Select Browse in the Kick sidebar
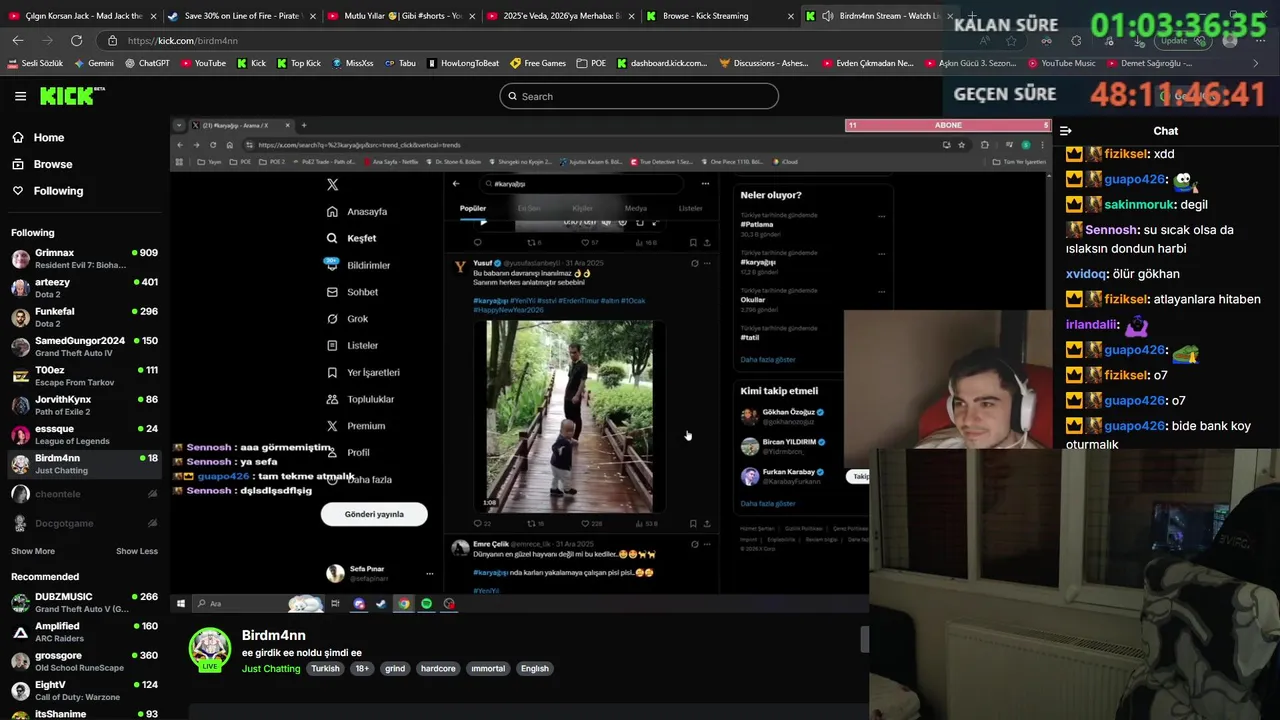 pos(42,164)
